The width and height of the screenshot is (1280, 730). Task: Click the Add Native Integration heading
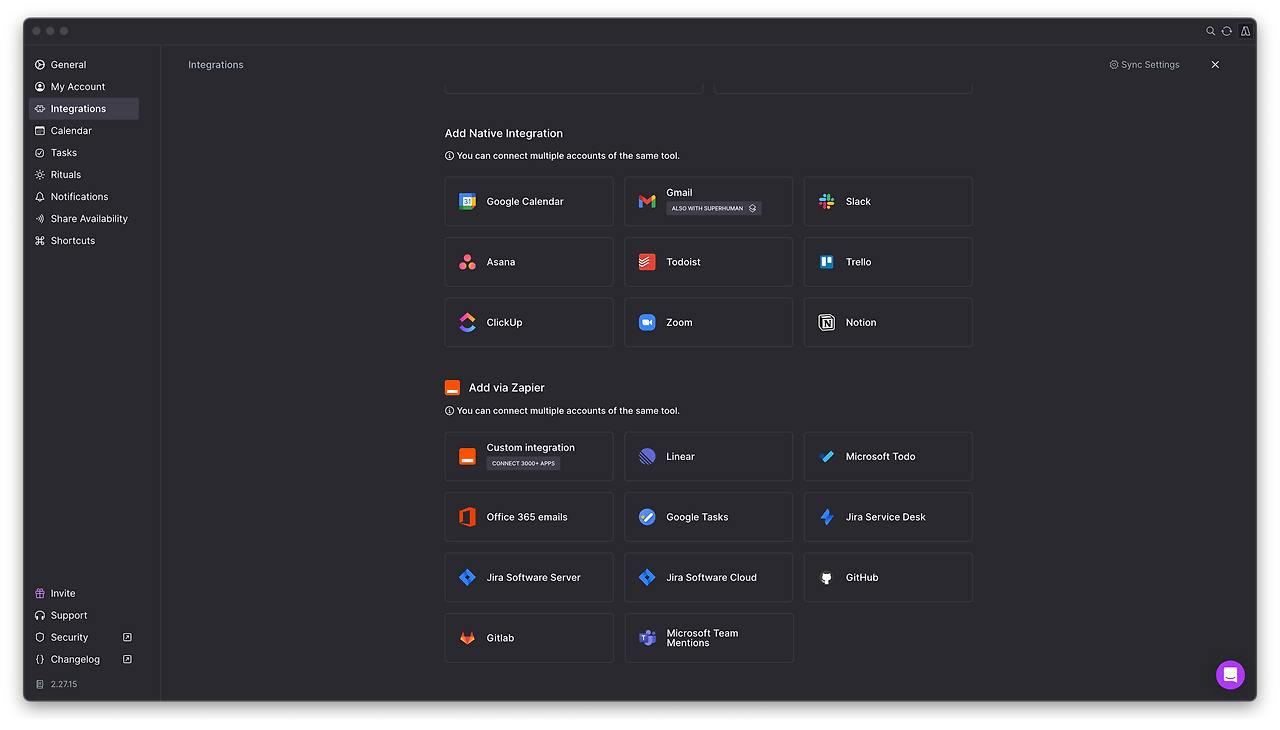504,134
